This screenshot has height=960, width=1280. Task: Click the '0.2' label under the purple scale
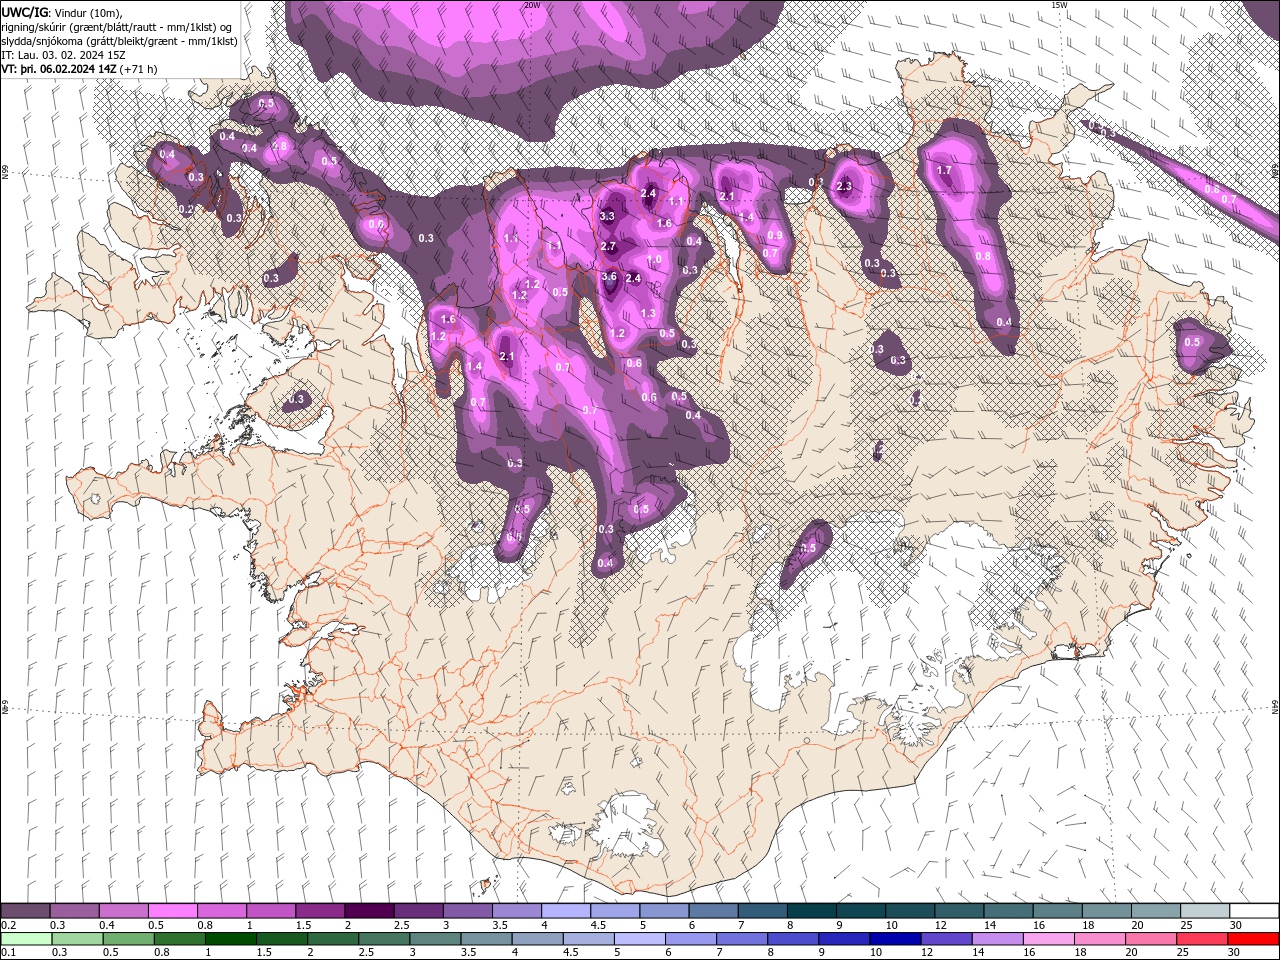pos(9,925)
